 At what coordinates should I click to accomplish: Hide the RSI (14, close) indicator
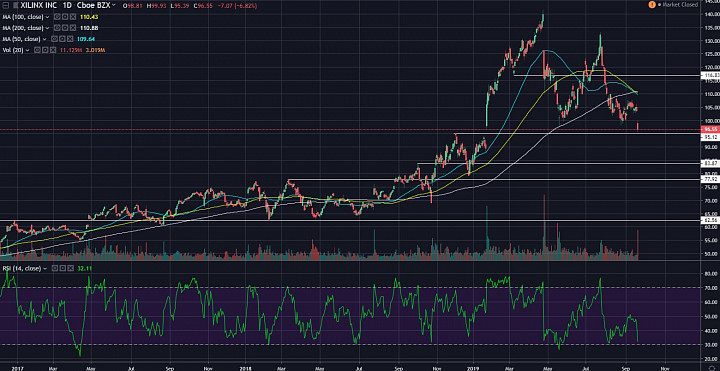(55, 268)
